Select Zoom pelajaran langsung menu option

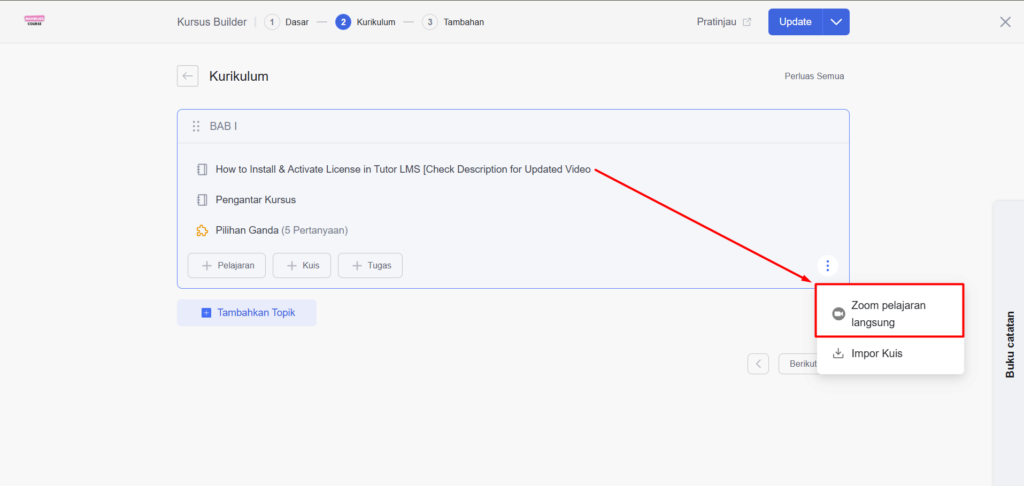tap(889, 314)
